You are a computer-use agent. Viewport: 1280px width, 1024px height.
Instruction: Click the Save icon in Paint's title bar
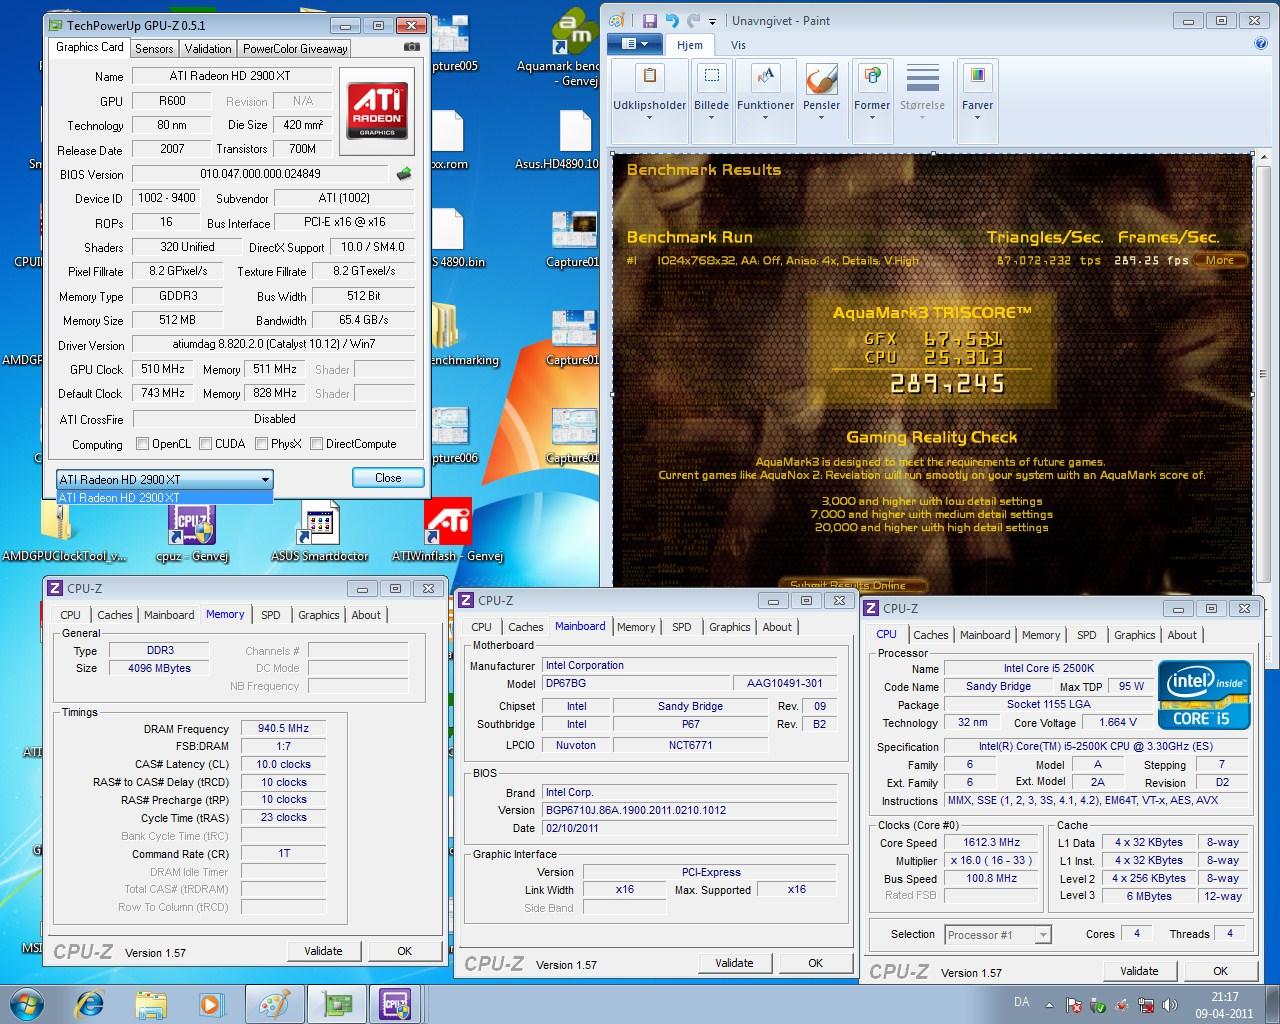pos(650,20)
